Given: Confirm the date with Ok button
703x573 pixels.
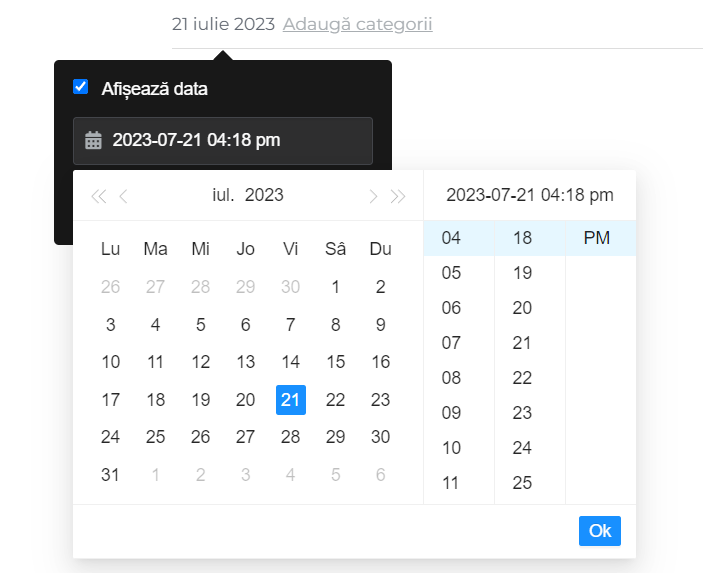Looking at the screenshot, I should point(600,531).
